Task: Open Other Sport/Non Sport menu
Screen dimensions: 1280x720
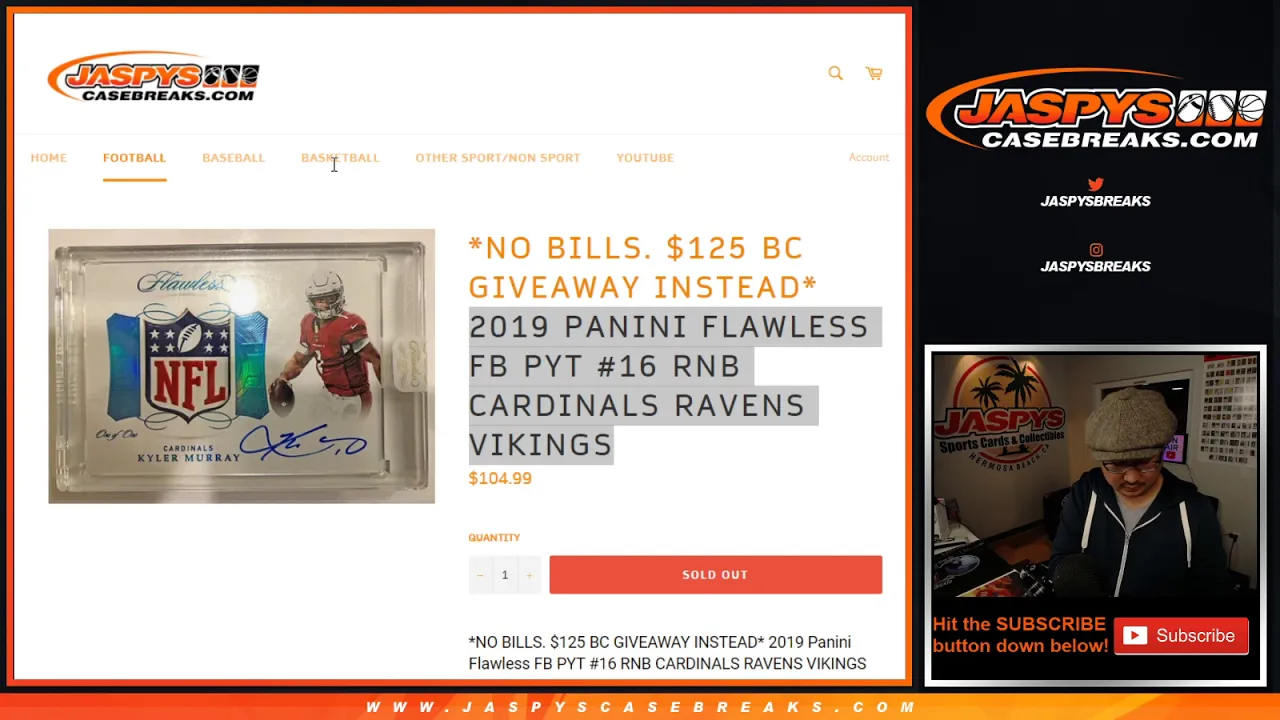Action: (497, 158)
